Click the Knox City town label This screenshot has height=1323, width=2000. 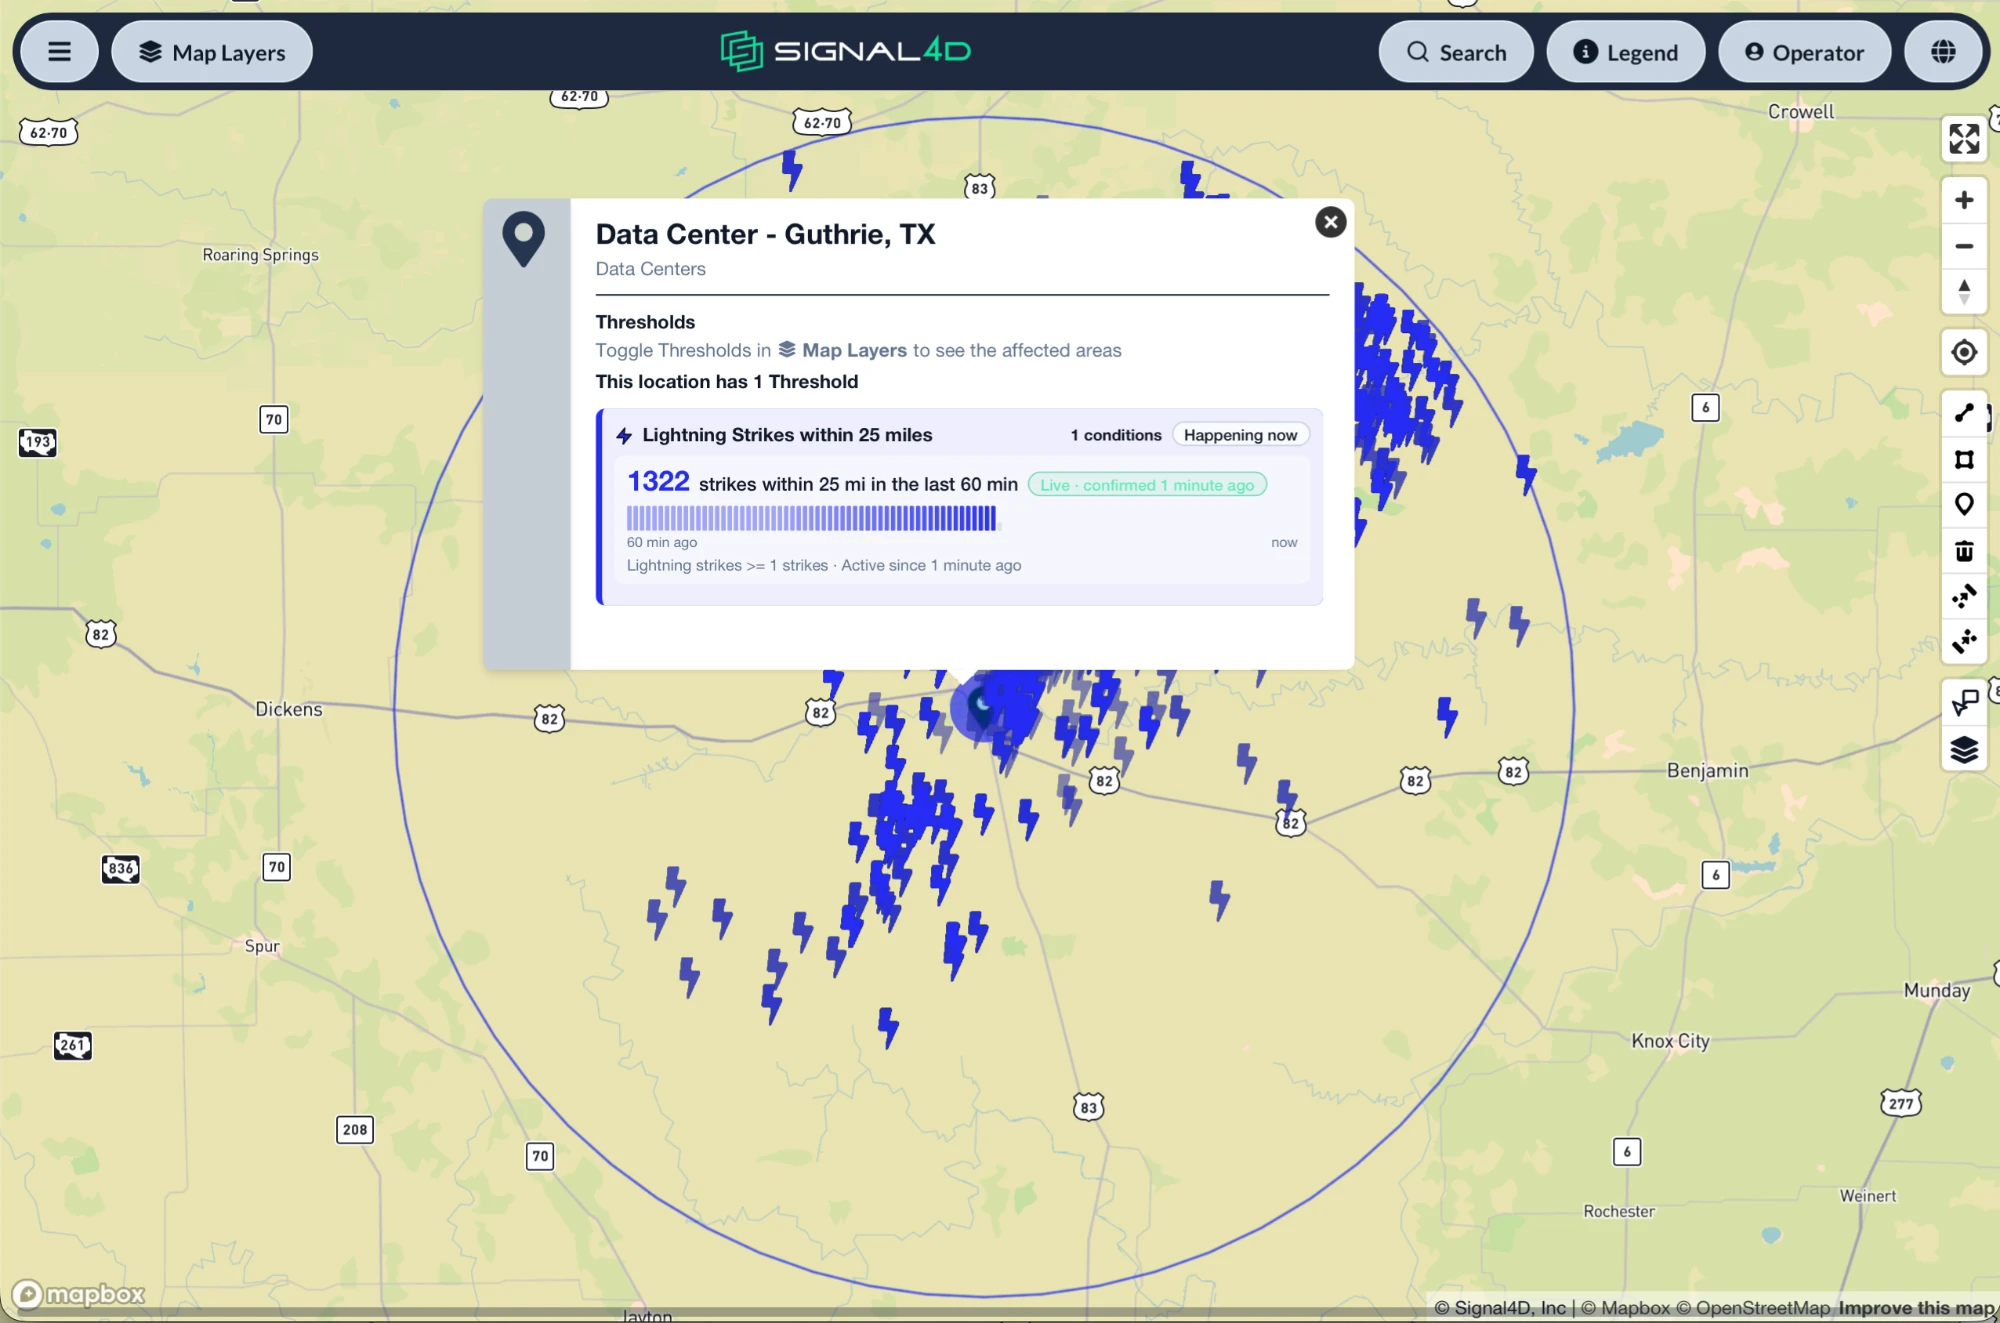pyautogui.click(x=1670, y=1041)
